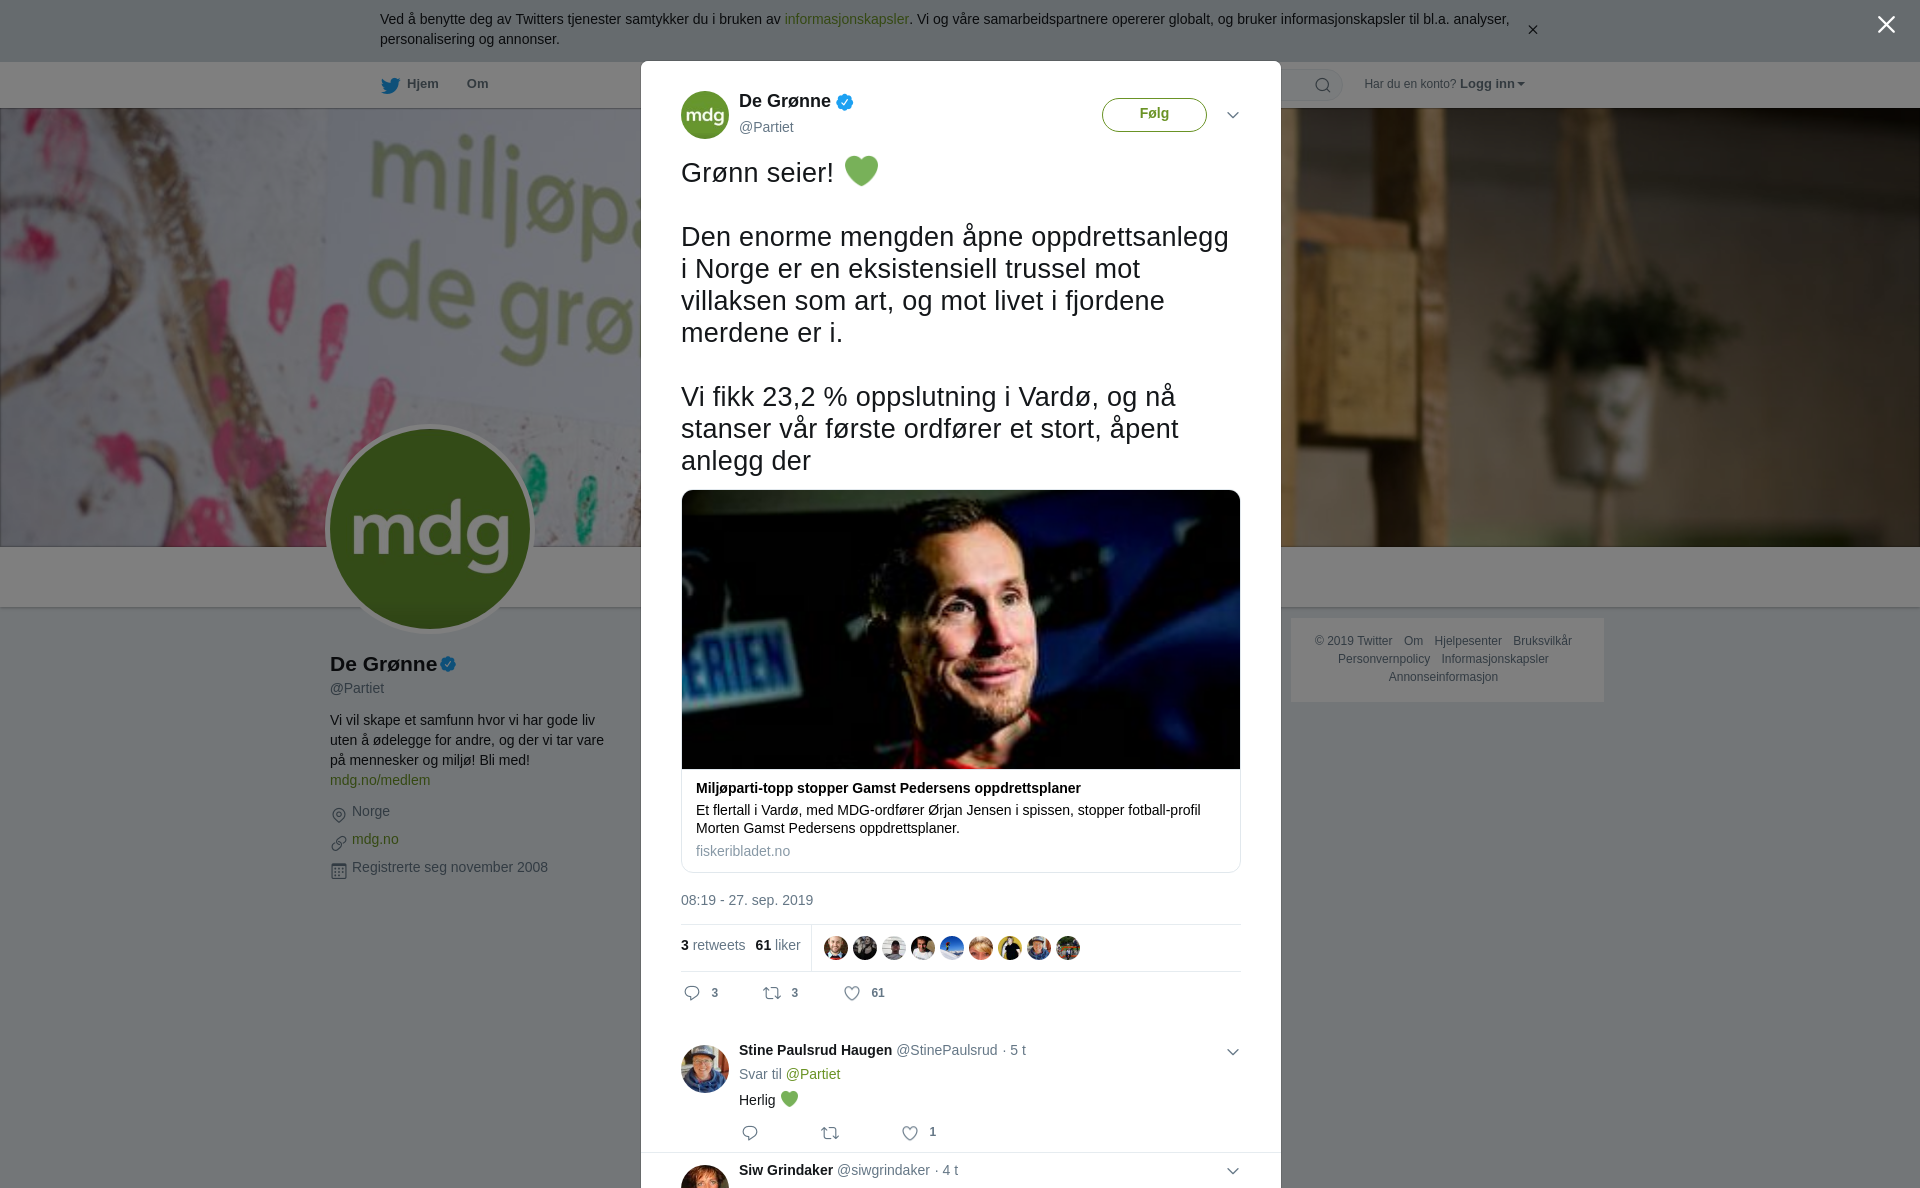The height and width of the screenshot is (1188, 1920).
Task: Open the Om menu item
Action: pos(477,84)
